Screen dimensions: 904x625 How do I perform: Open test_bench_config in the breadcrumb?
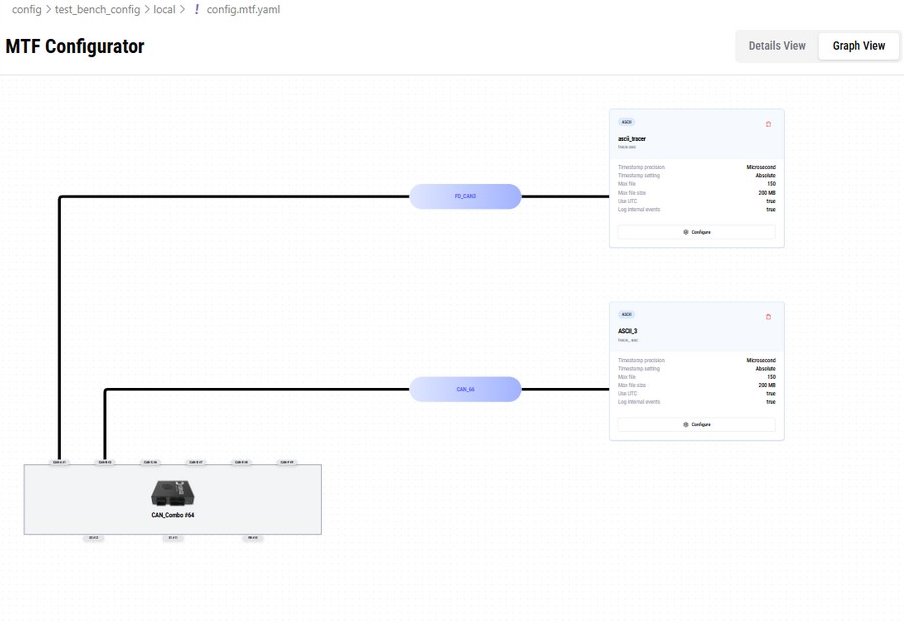pos(97,9)
